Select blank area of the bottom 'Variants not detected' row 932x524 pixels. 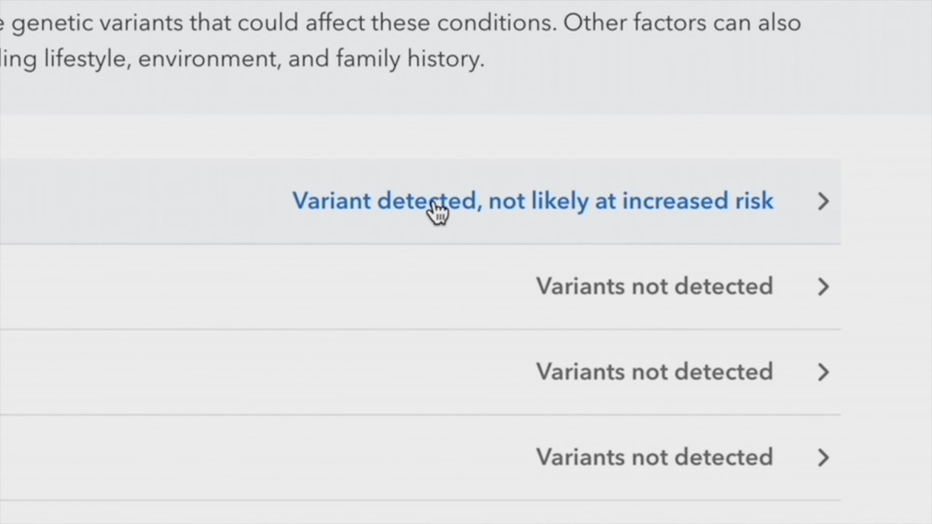coord(262,458)
